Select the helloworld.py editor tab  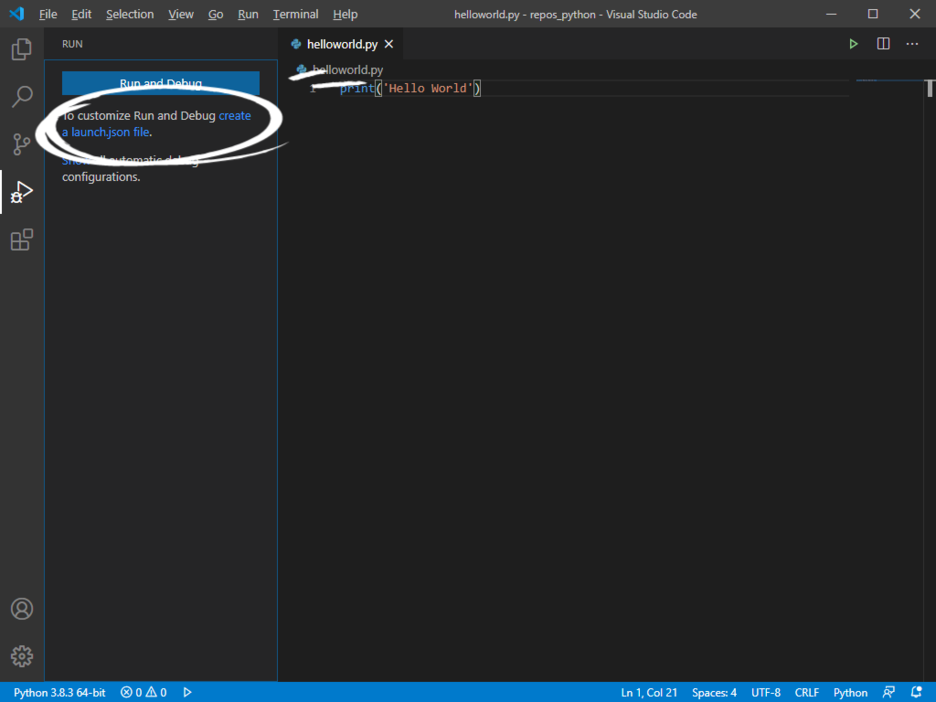click(x=342, y=44)
